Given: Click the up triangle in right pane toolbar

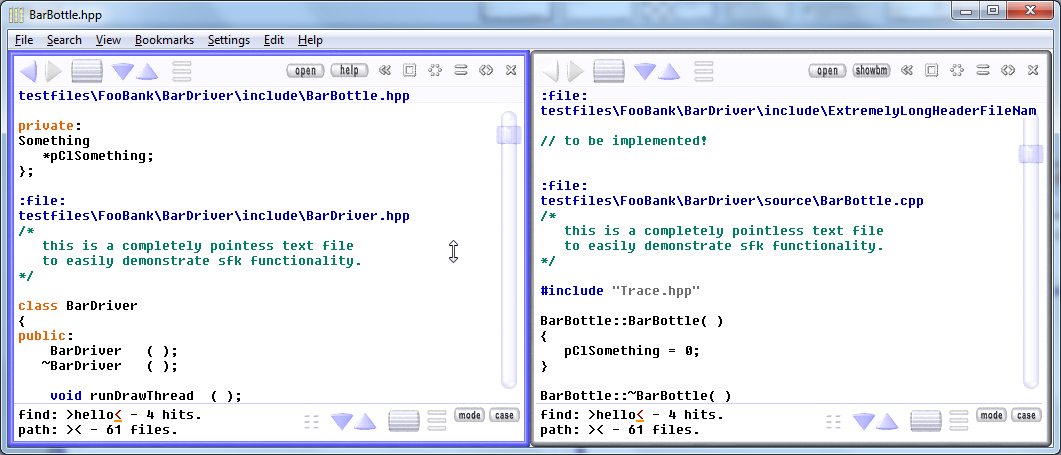Looking at the screenshot, I should pos(668,71).
